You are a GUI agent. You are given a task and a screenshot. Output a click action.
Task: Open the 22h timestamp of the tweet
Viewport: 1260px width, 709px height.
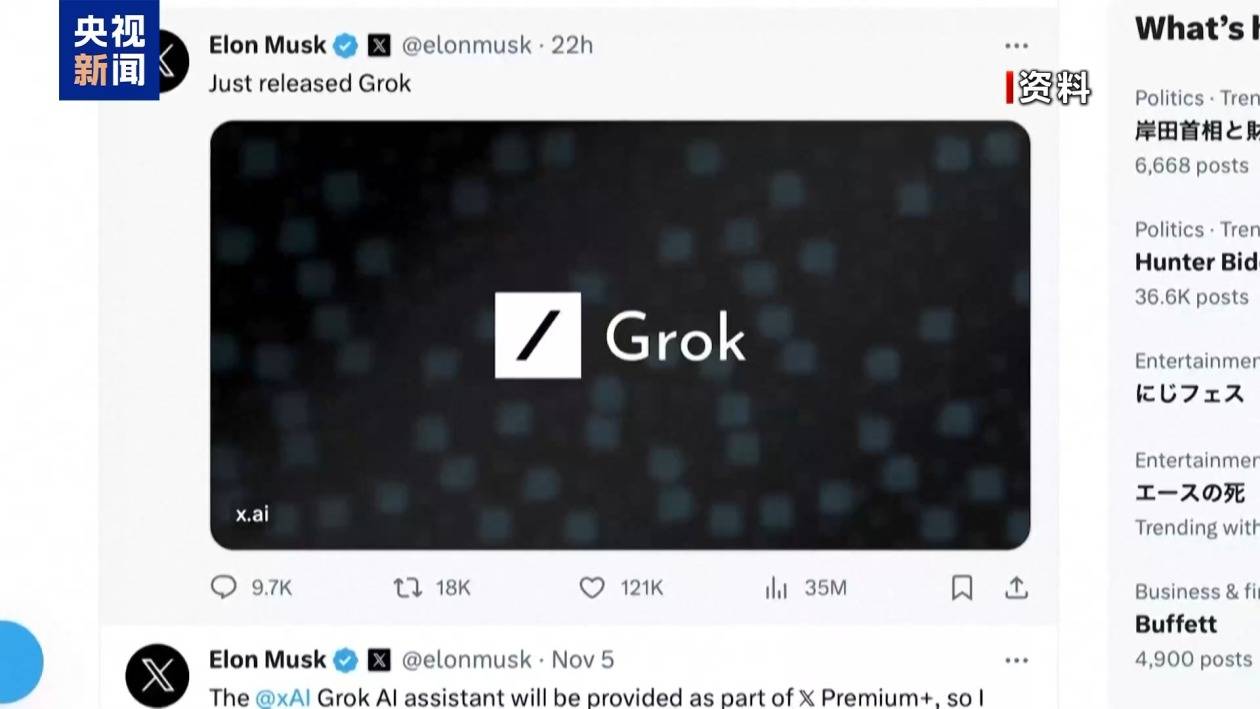572,45
